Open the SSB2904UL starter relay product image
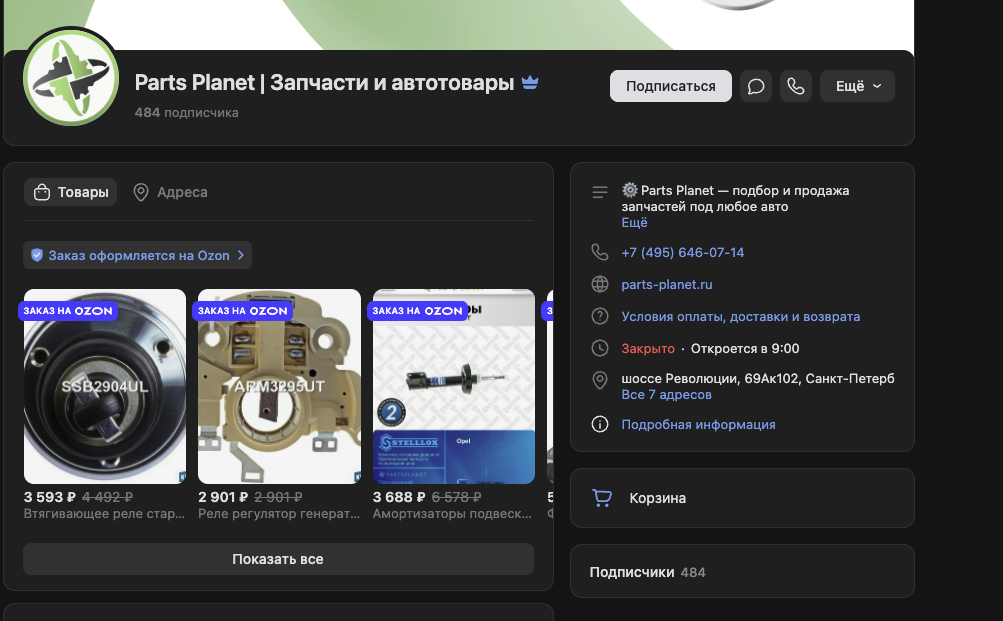The width and height of the screenshot is (1003, 621). click(x=105, y=386)
